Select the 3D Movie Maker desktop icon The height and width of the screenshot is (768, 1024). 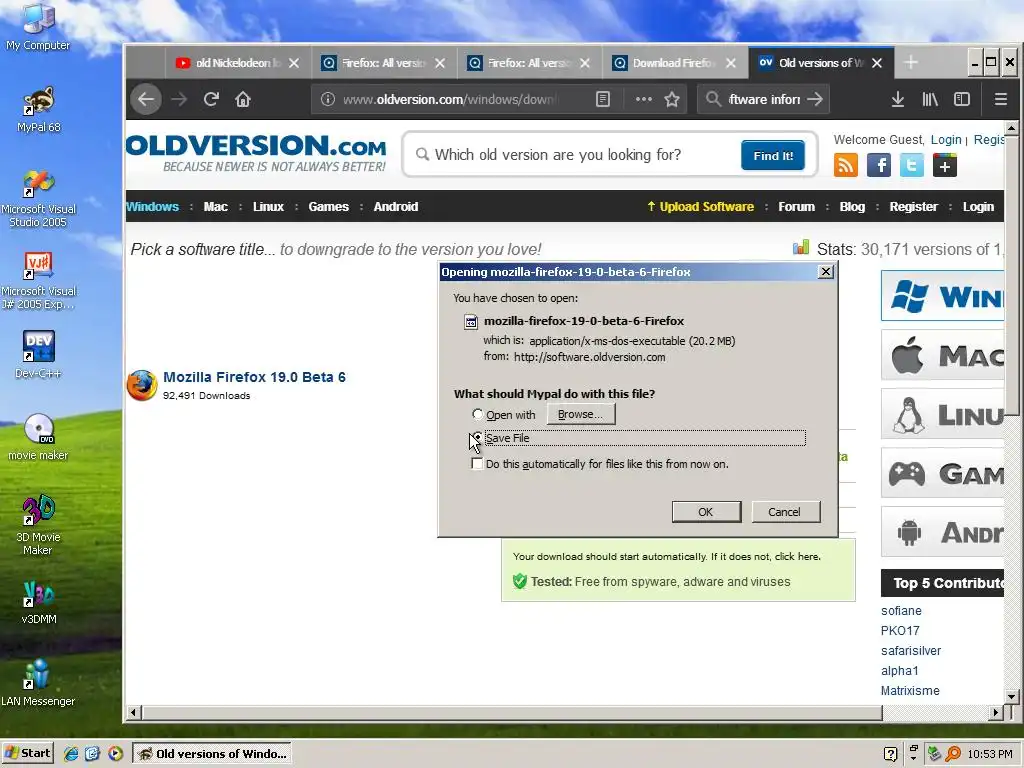click(x=39, y=525)
